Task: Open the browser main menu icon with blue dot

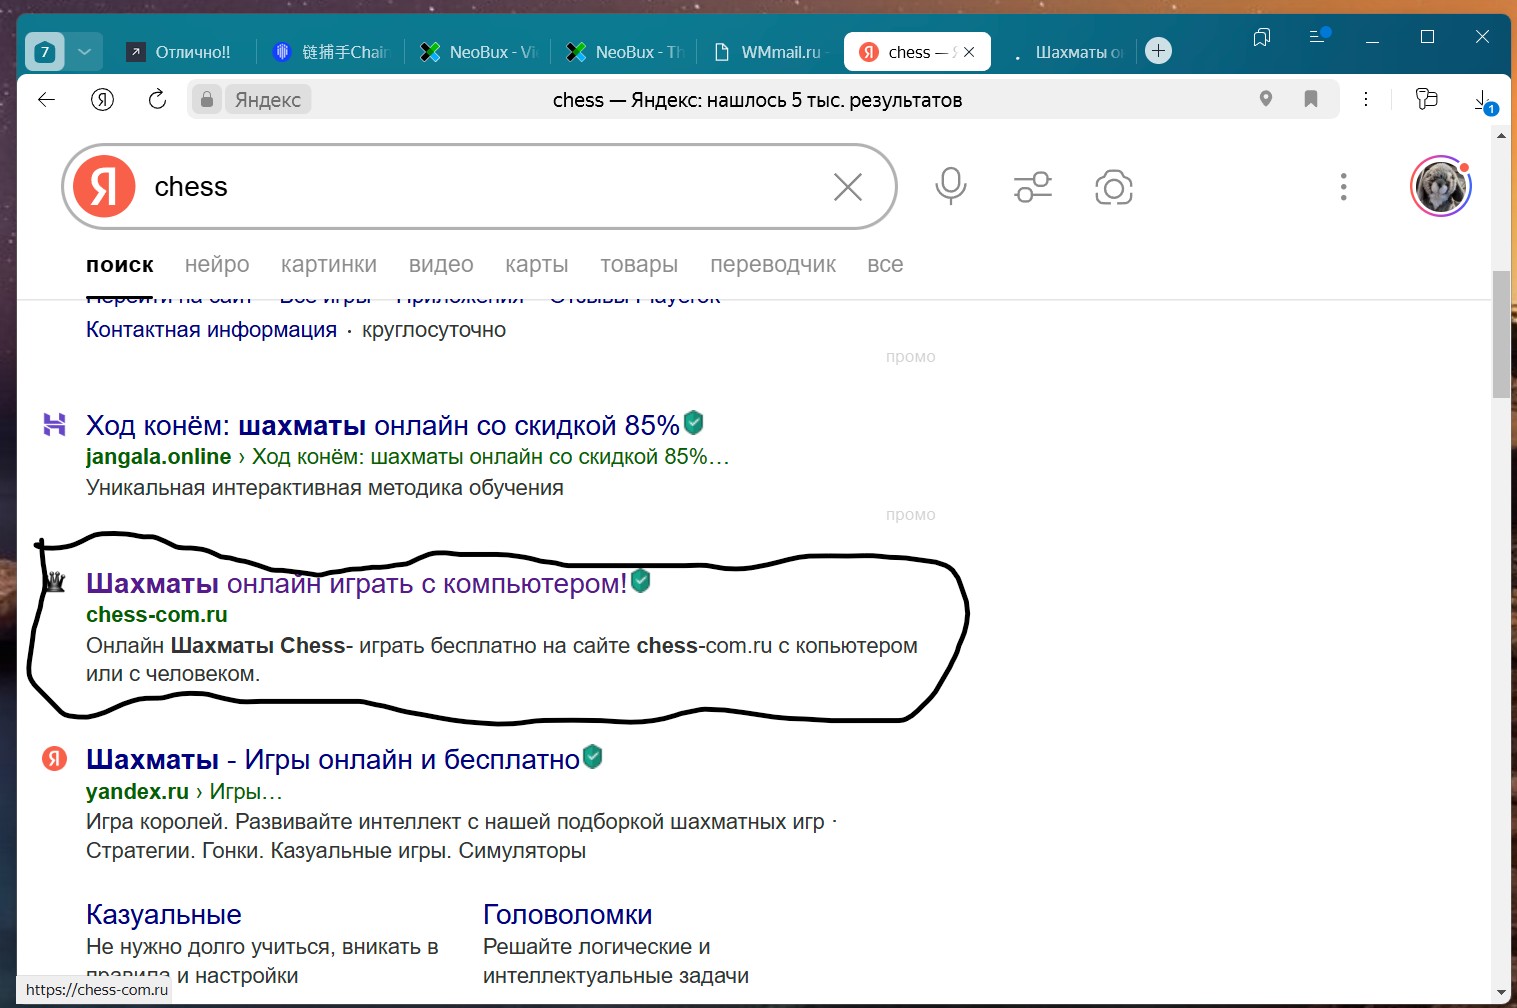Action: (1319, 36)
